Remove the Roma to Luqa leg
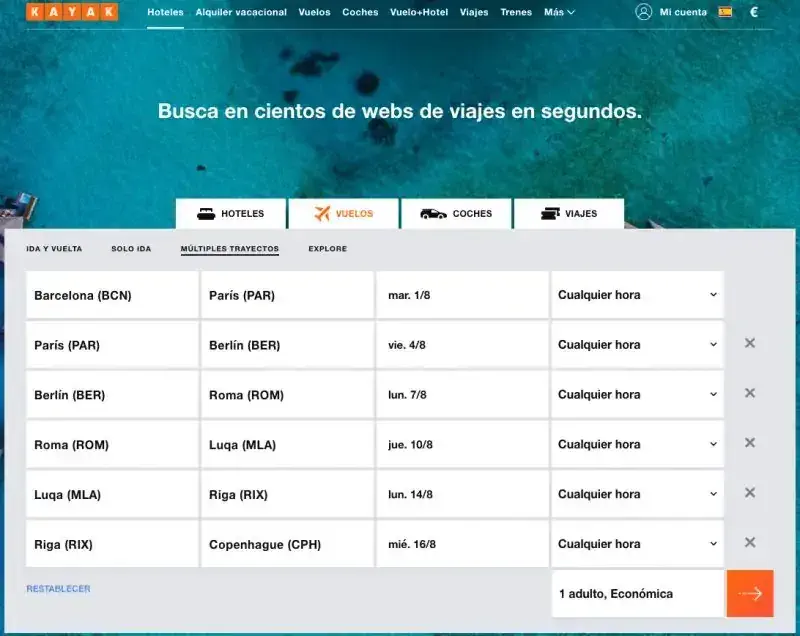The width and height of the screenshot is (800, 636). pos(749,442)
